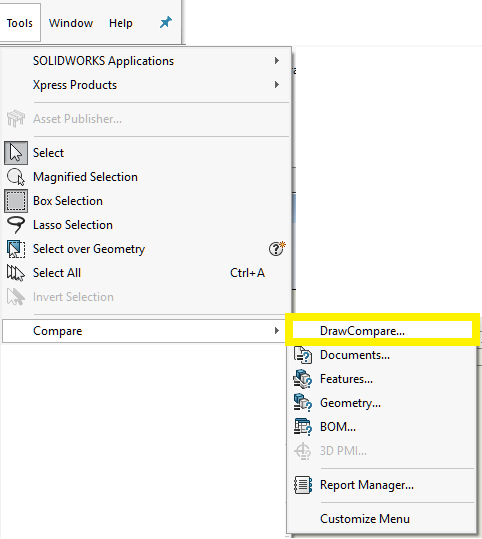This screenshot has width=482, height=539.
Task: Expand the SOLIDWORKS Applications submenu arrow
Action: click(x=277, y=61)
